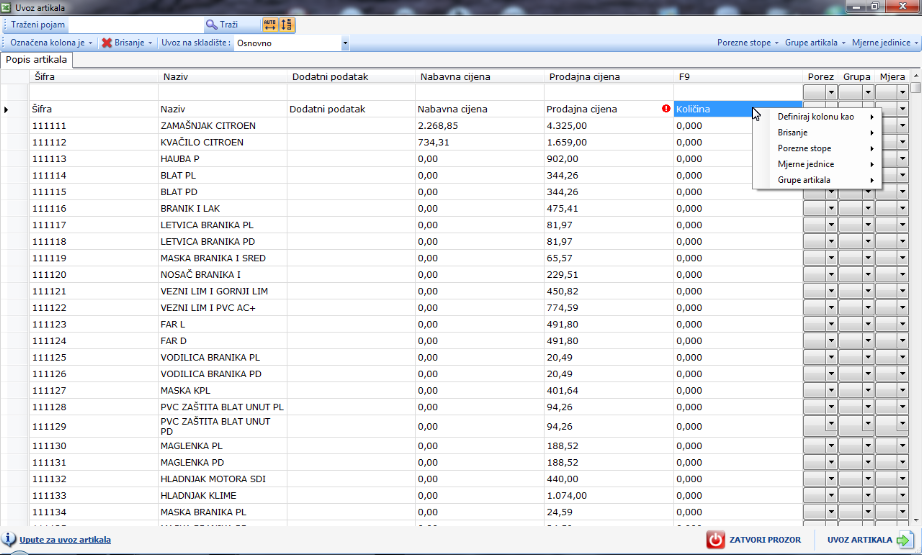The height and width of the screenshot is (555, 922).
Task: Switch to the Popis artikala tab
Action: 36,60
